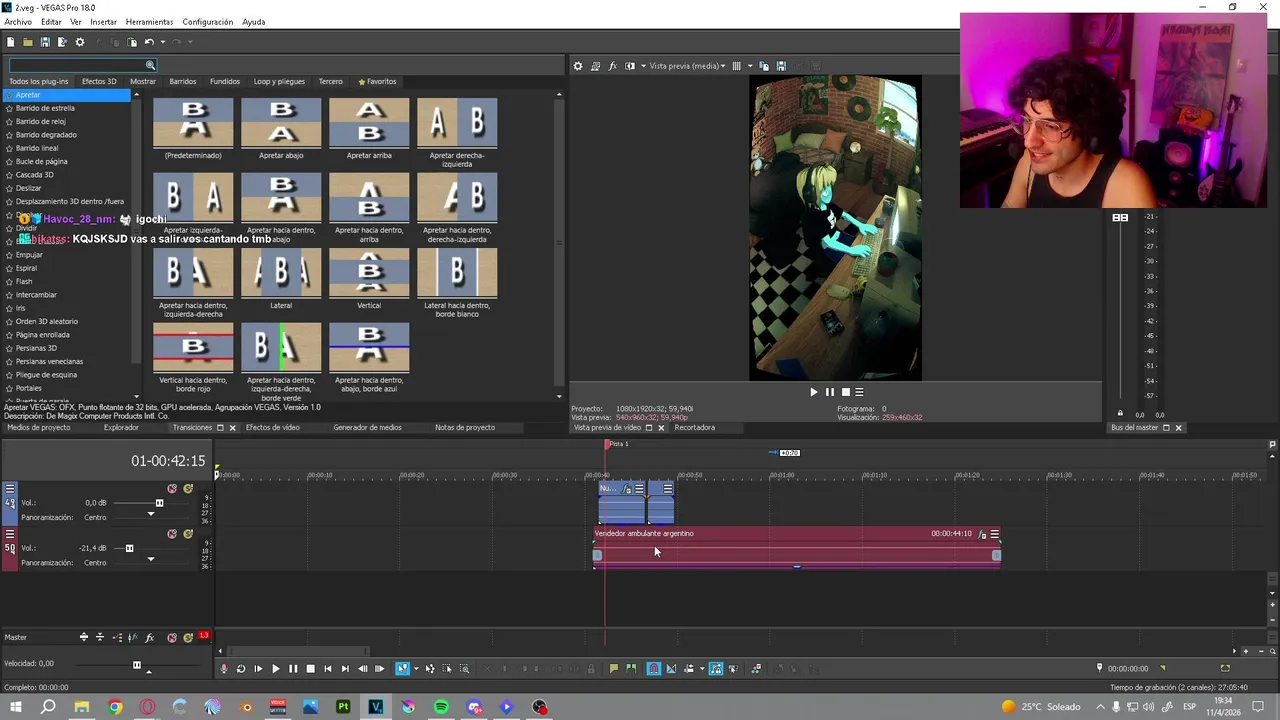Click the plug-in search magnifier icon
Viewport: 1280px width, 720px height.
(x=150, y=66)
